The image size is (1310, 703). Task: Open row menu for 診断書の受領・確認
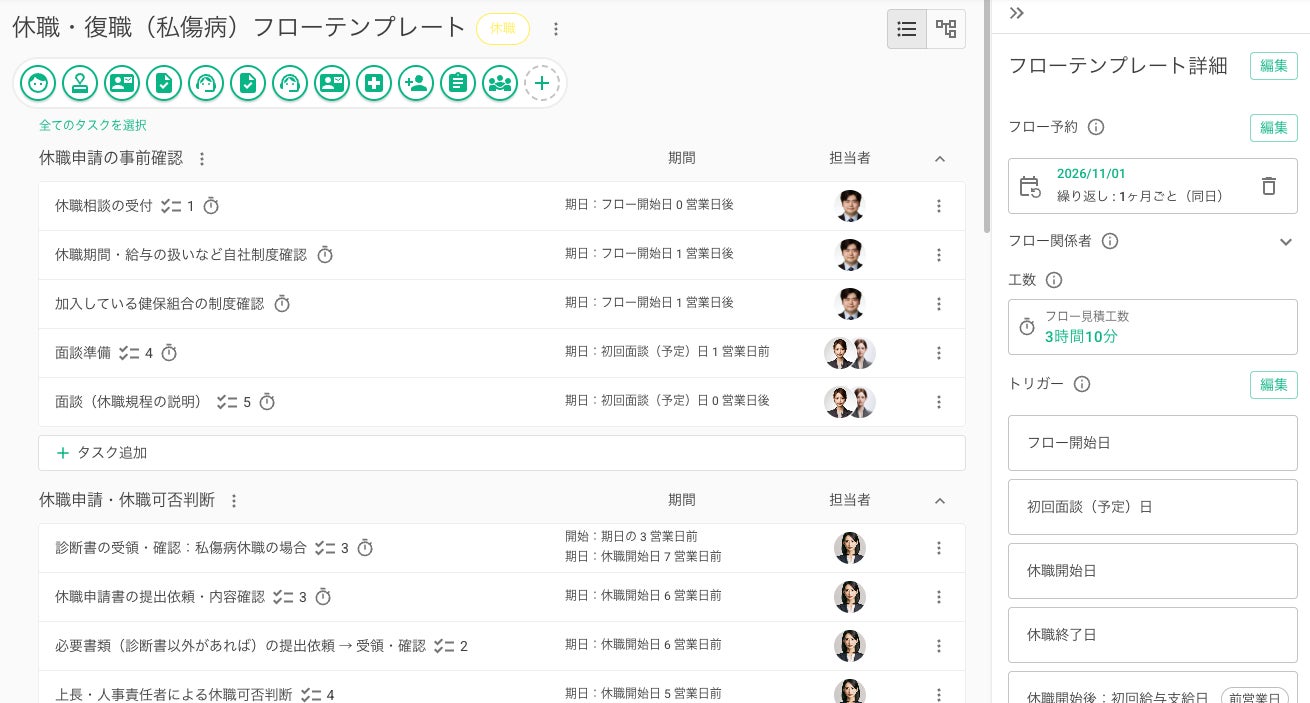pyautogui.click(x=938, y=548)
